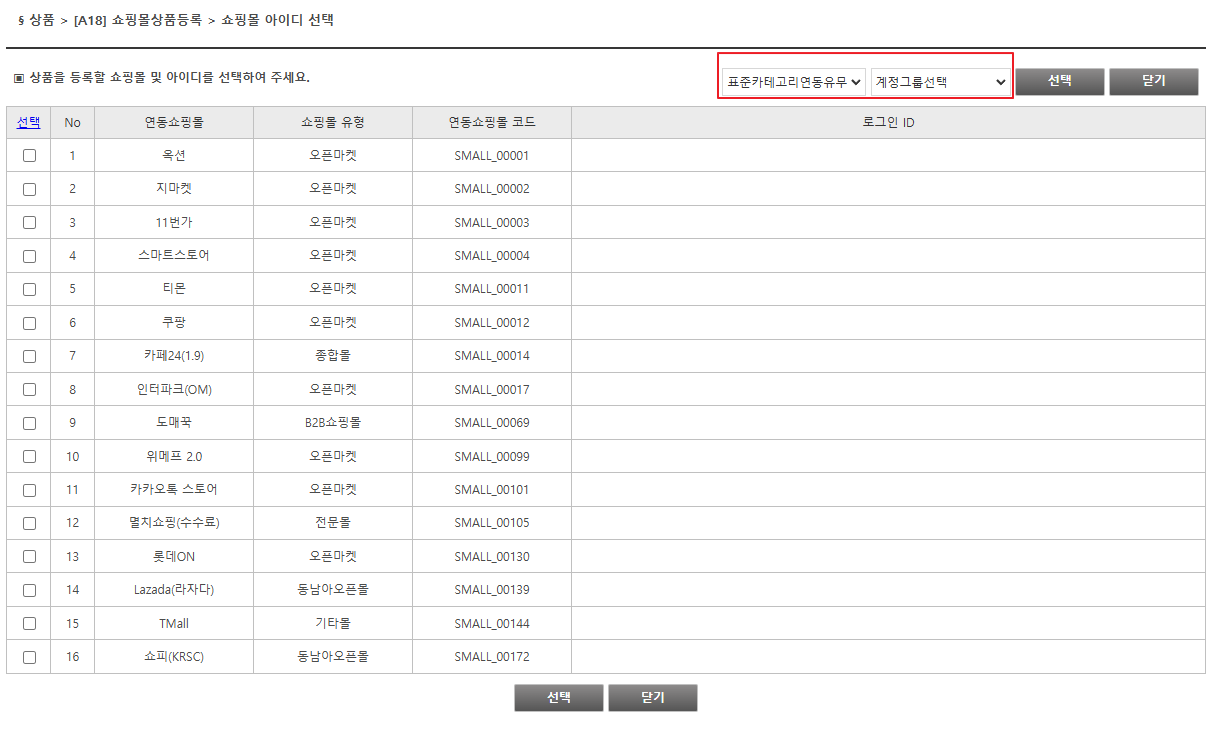Click the SMALL_00069 code cell
The width and height of the screenshot is (1230, 733).
coord(491,423)
